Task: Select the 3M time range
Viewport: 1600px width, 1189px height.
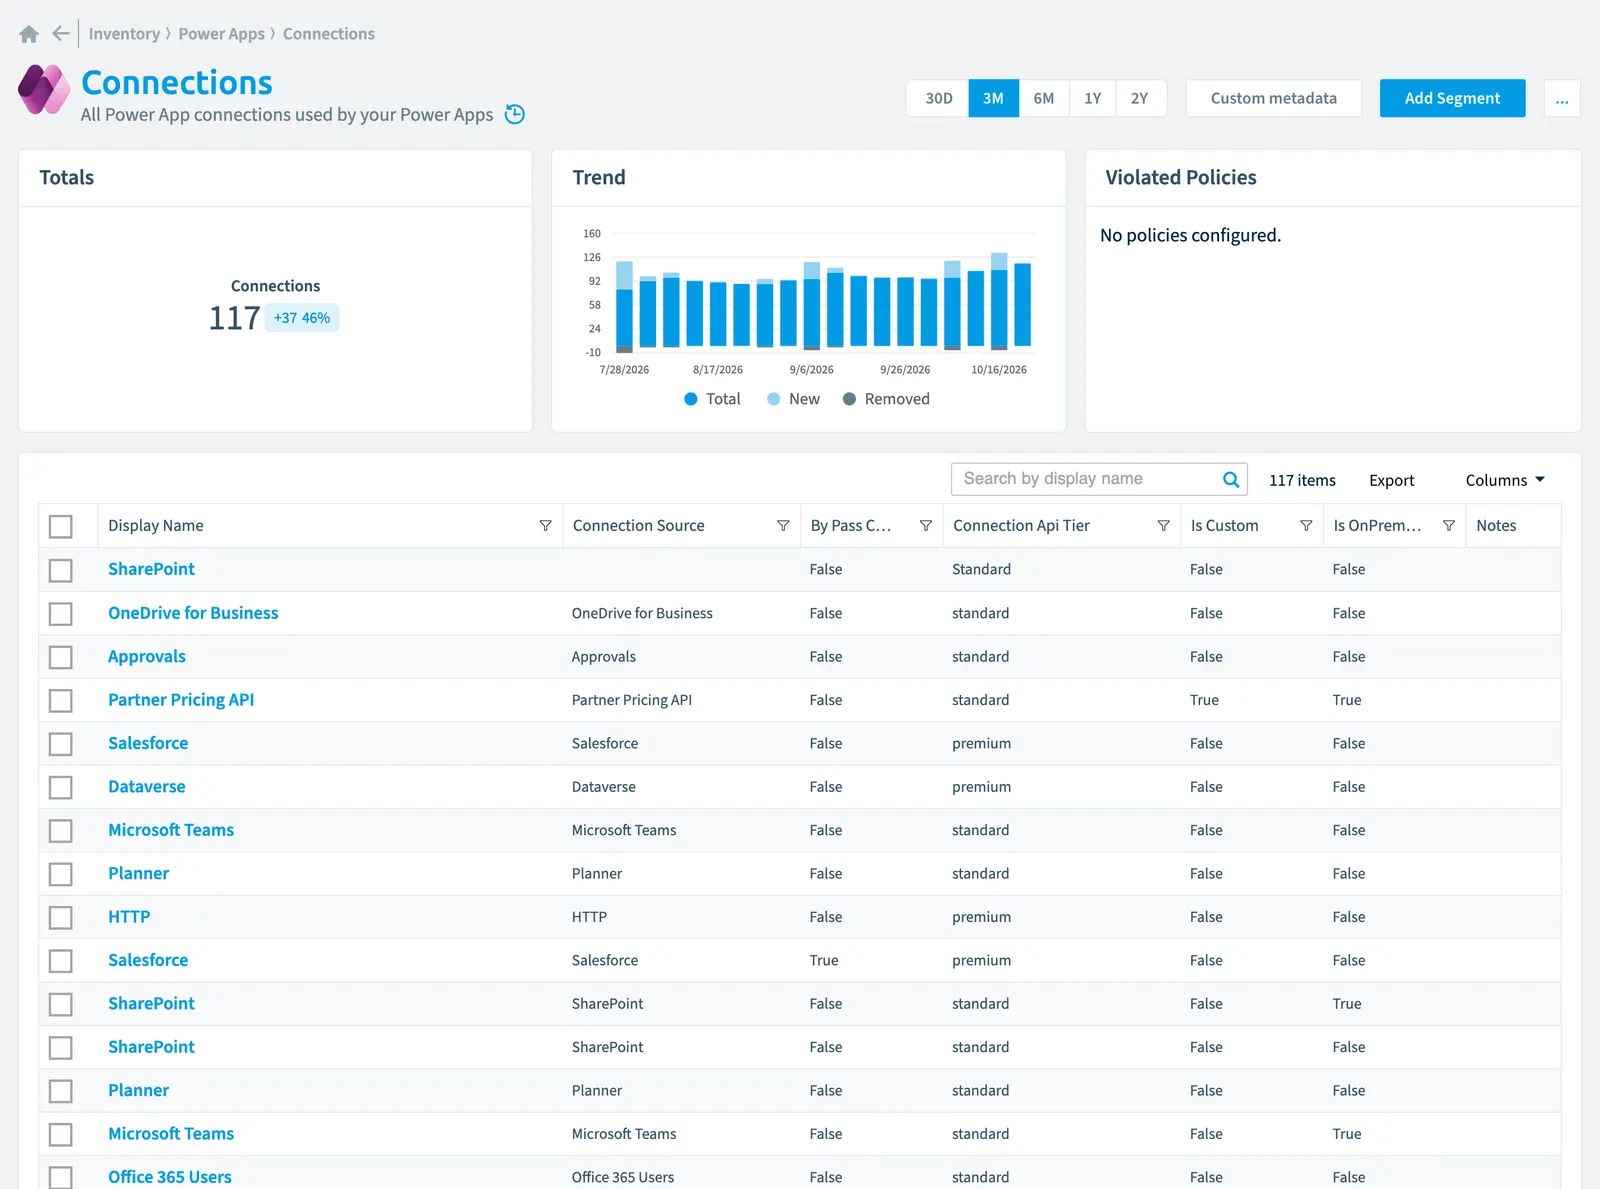Action: point(993,99)
